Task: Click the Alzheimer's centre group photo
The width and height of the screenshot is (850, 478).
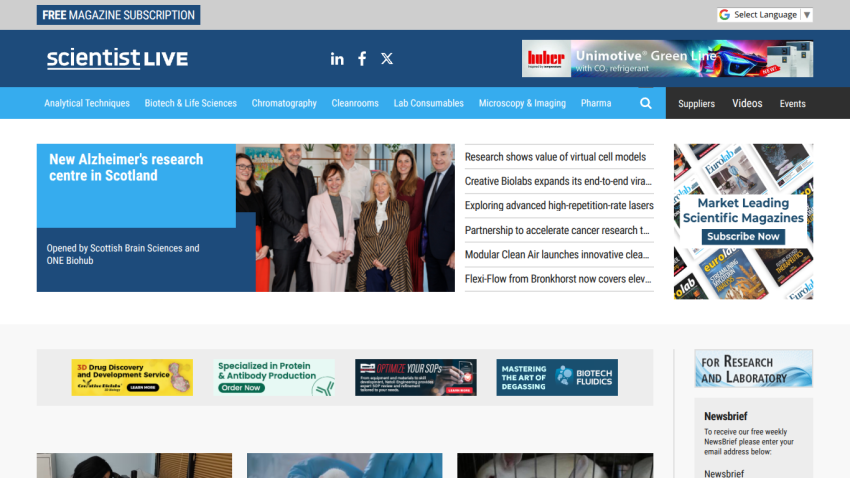Action: click(345, 217)
